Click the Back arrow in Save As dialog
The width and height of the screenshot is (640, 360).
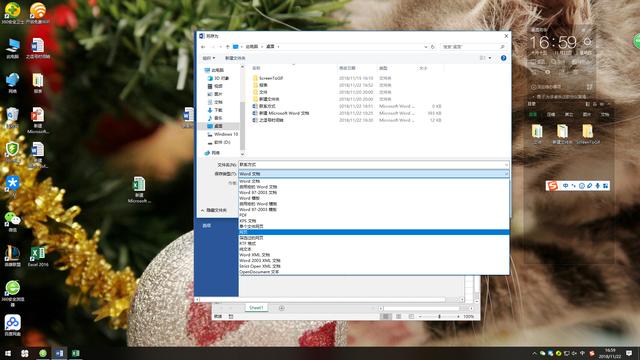[x=204, y=47]
